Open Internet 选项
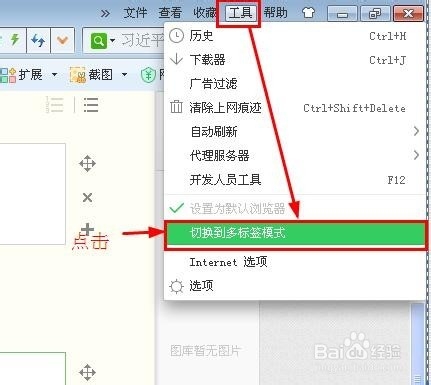Viewport: 431px width, 385px height. (295, 262)
